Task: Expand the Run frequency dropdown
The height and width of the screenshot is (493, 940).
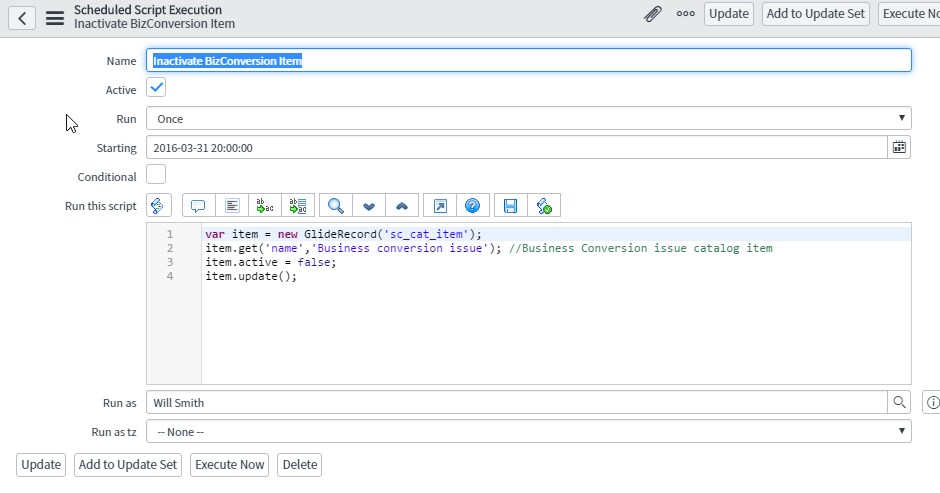Action: point(528,119)
